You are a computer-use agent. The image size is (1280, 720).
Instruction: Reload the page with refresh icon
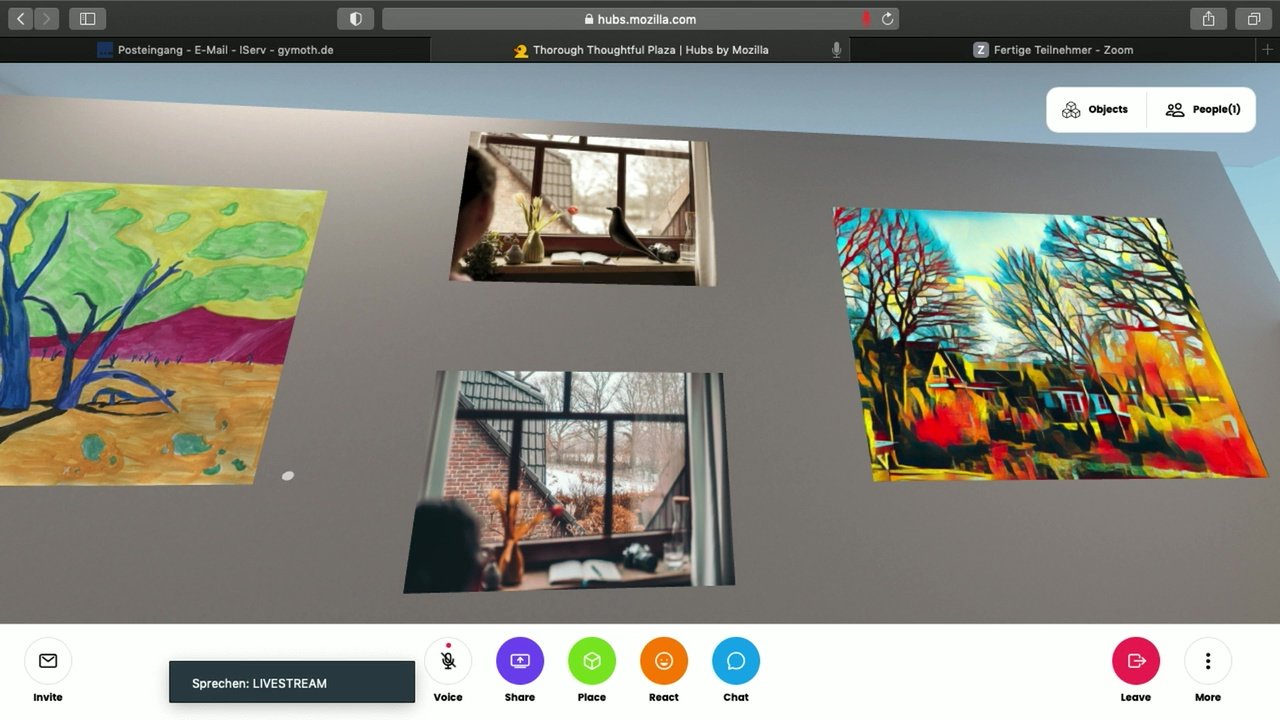(x=887, y=19)
